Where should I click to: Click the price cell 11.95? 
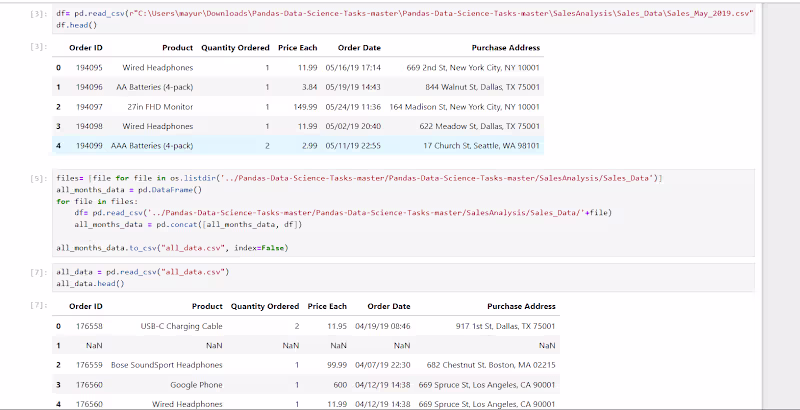pyautogui.click(x=337, y=326)
